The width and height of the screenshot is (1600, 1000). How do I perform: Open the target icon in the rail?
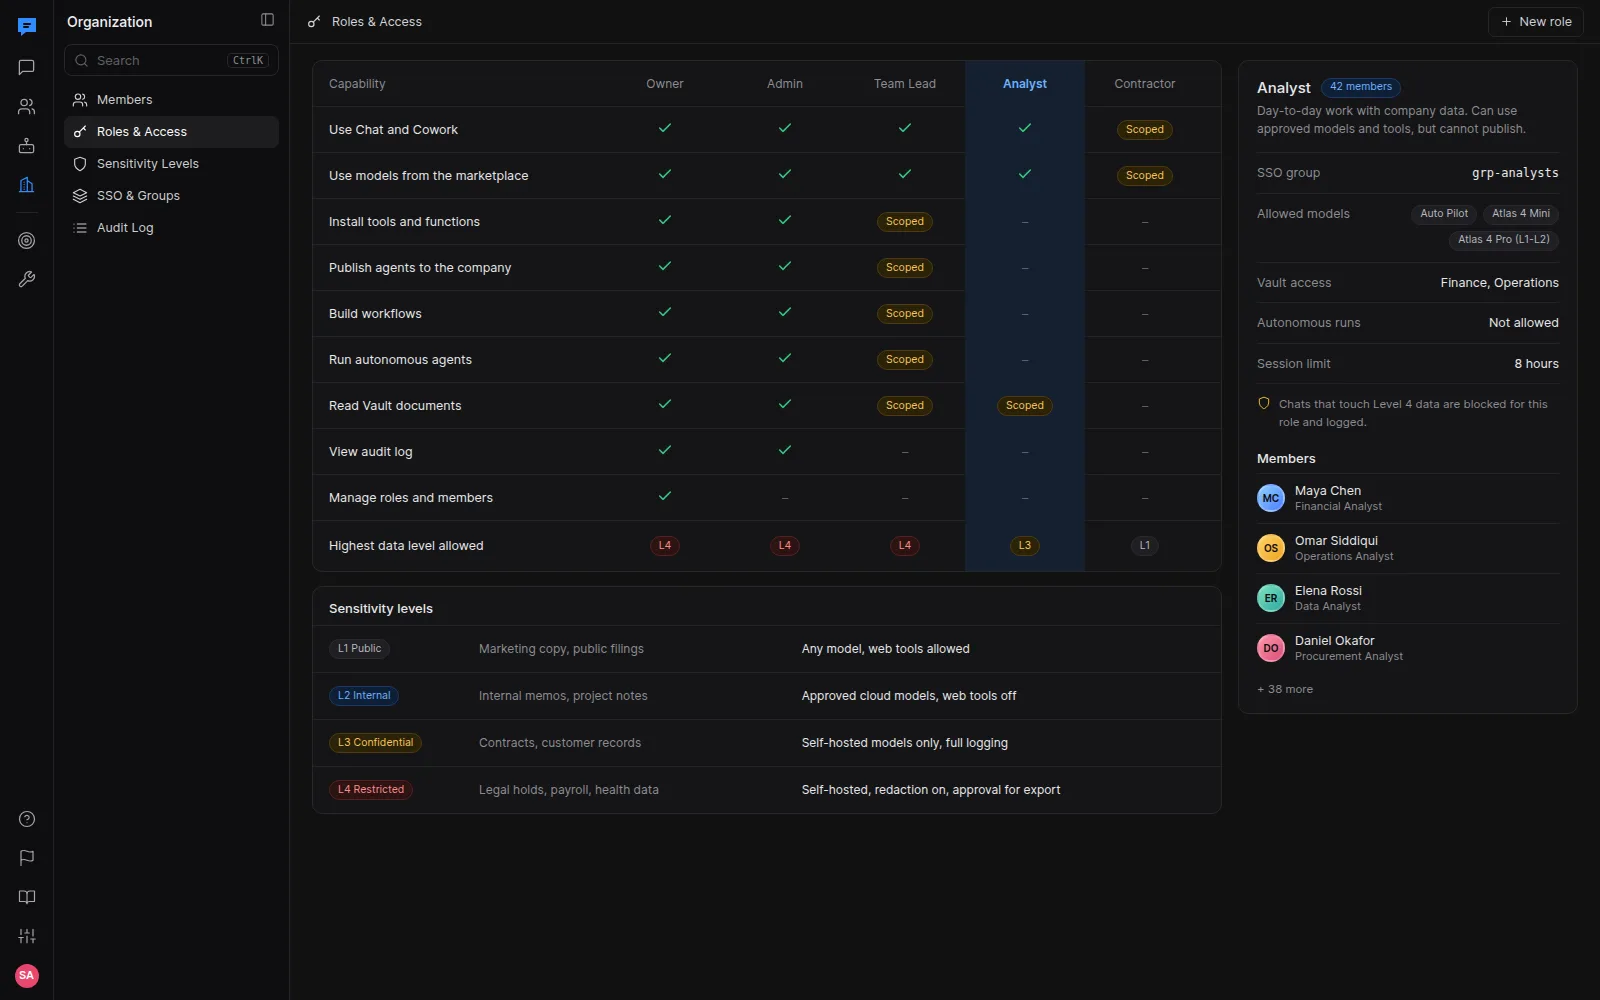[x=27, y=241]
